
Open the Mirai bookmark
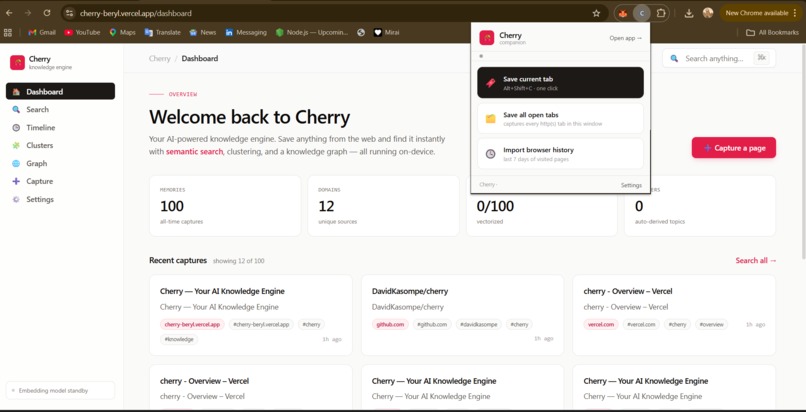click(x=386, y=32)
